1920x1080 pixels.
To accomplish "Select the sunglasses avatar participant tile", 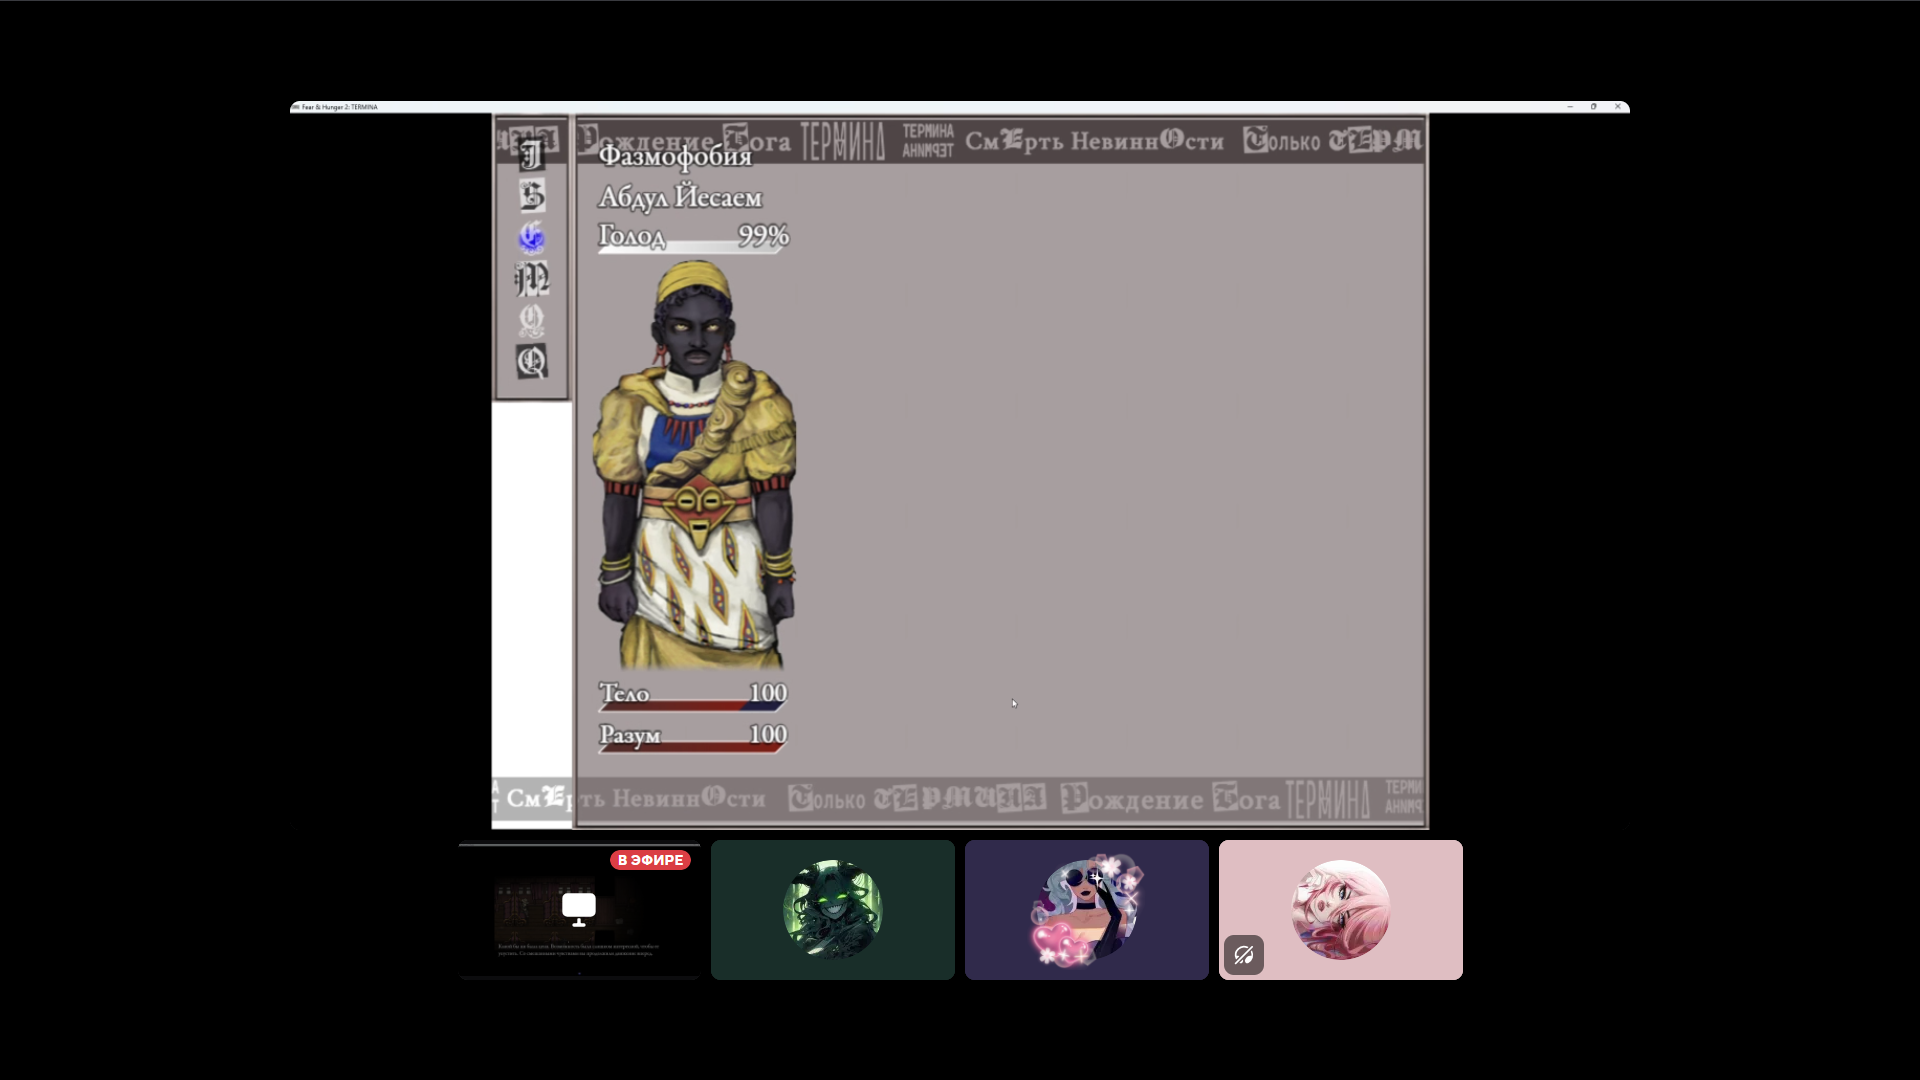I will [1087, 910].
